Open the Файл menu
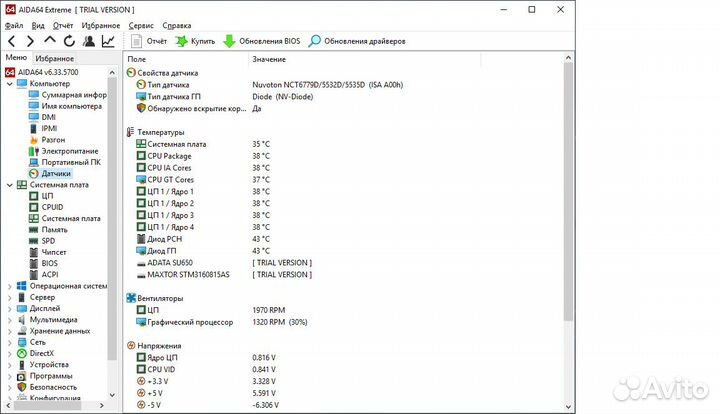 point(14,25)
